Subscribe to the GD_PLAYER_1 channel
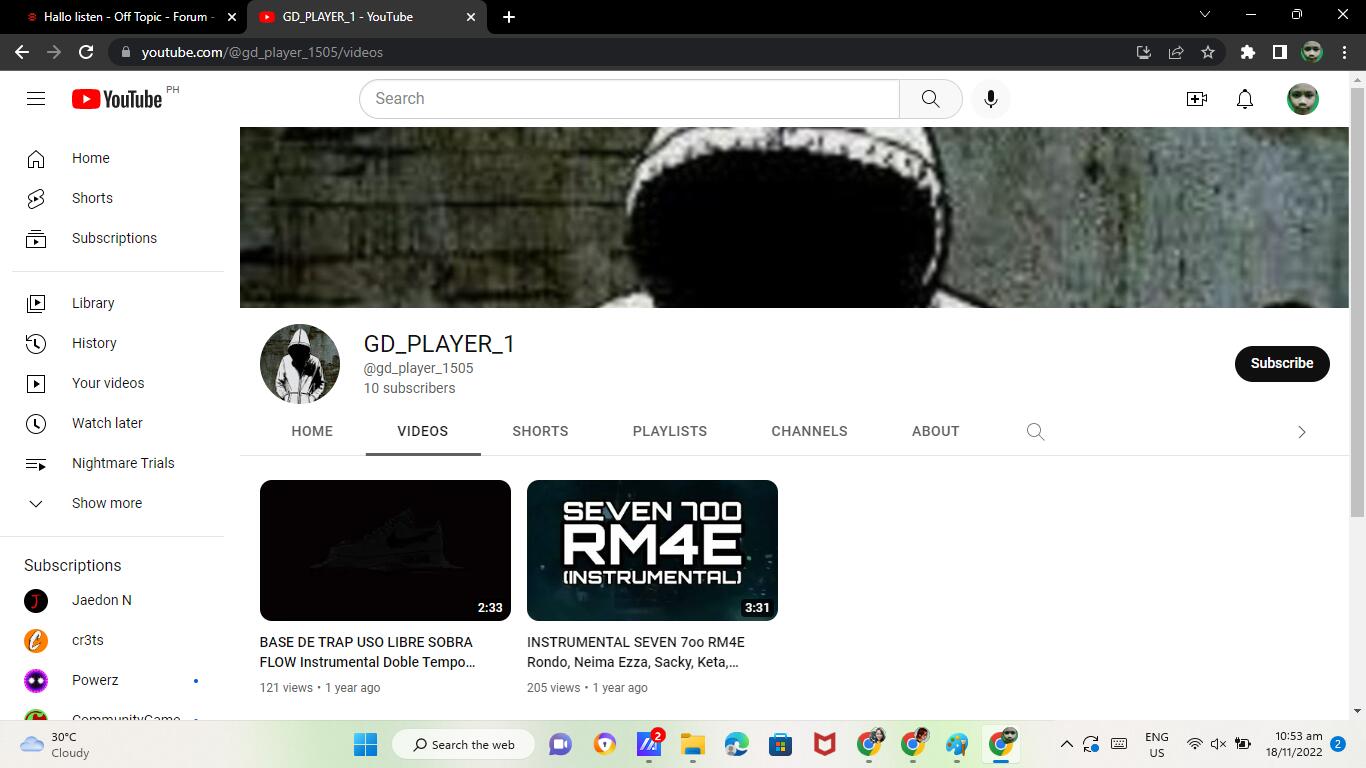Viewport: 1366px width, 768px height. pyautogui.click(x=1281, y=363)
